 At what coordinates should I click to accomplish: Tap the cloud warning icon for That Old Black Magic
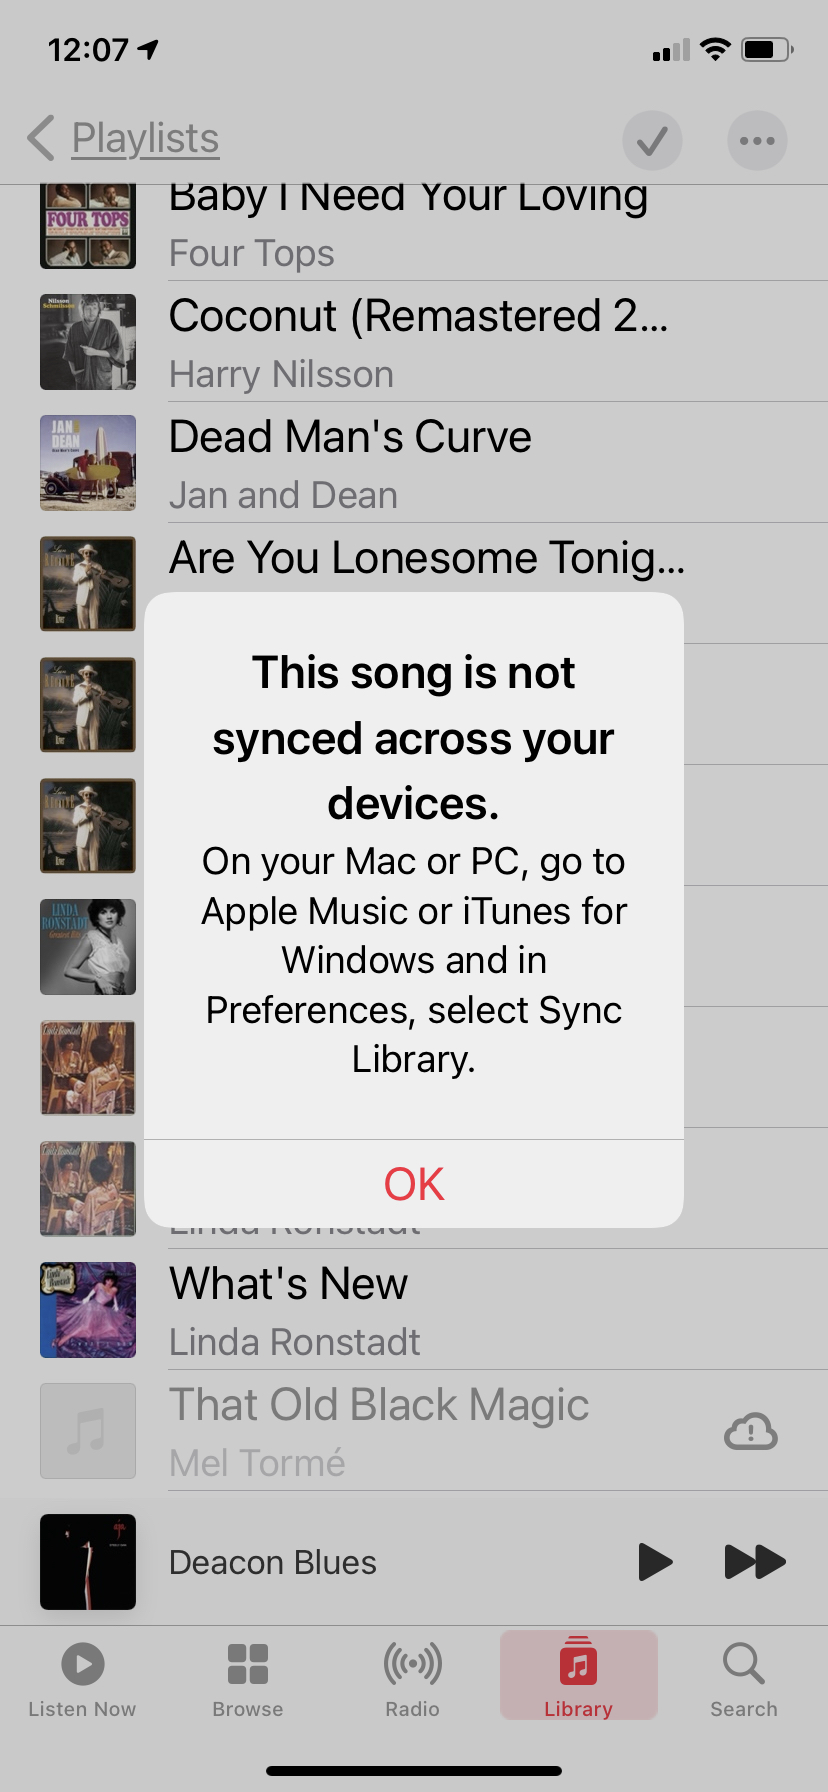750,1432
